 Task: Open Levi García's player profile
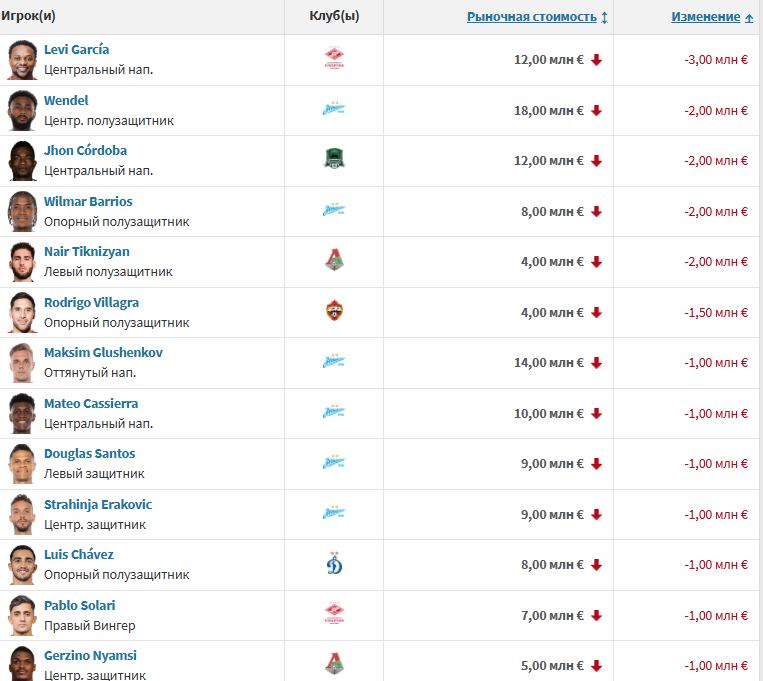(x=77, y=50)
